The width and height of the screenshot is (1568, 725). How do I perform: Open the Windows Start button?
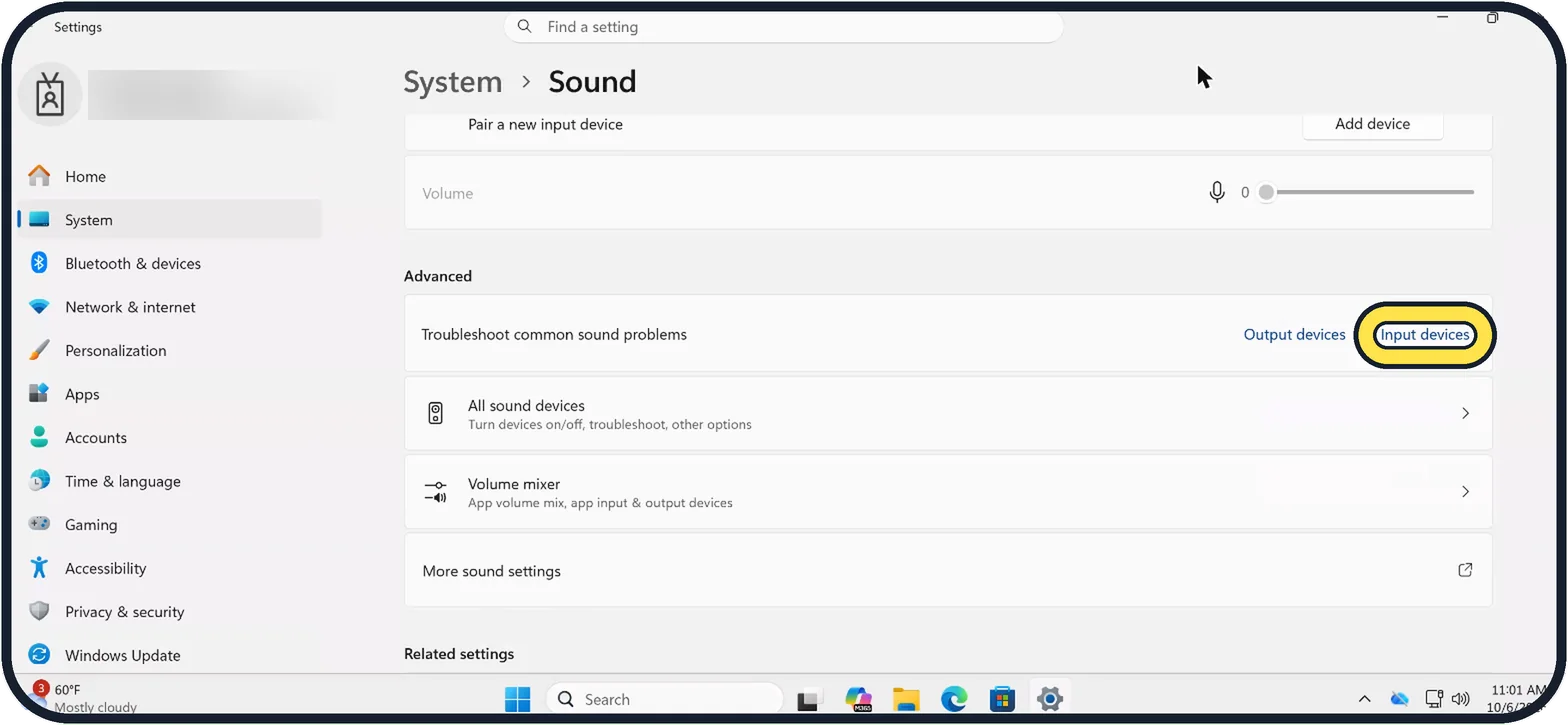[x=518, y=699]
